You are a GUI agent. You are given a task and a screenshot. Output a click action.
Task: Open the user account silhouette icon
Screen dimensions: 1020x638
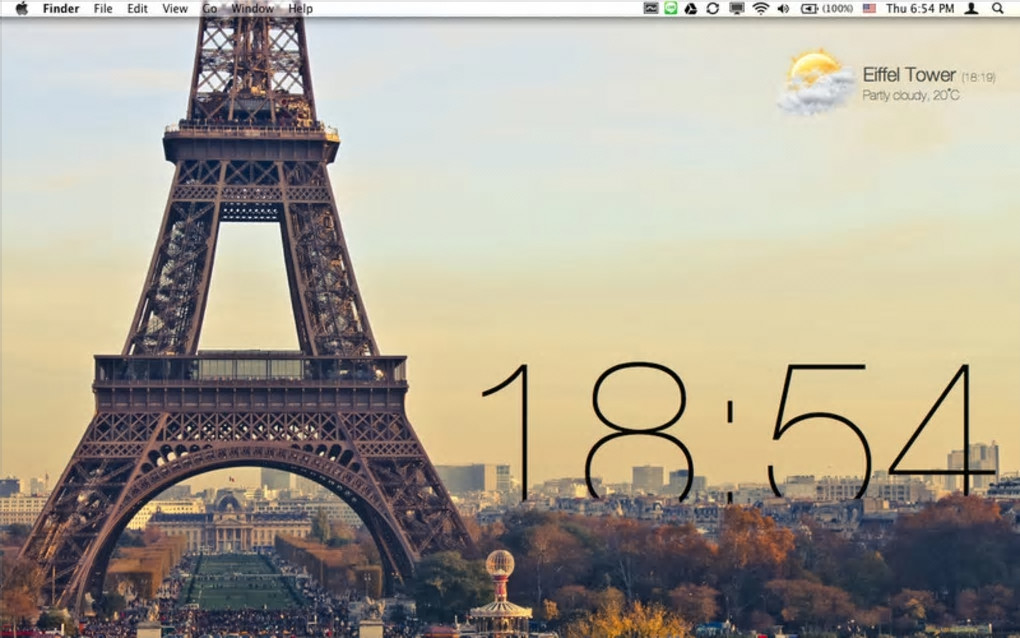[x=971, y=8]
